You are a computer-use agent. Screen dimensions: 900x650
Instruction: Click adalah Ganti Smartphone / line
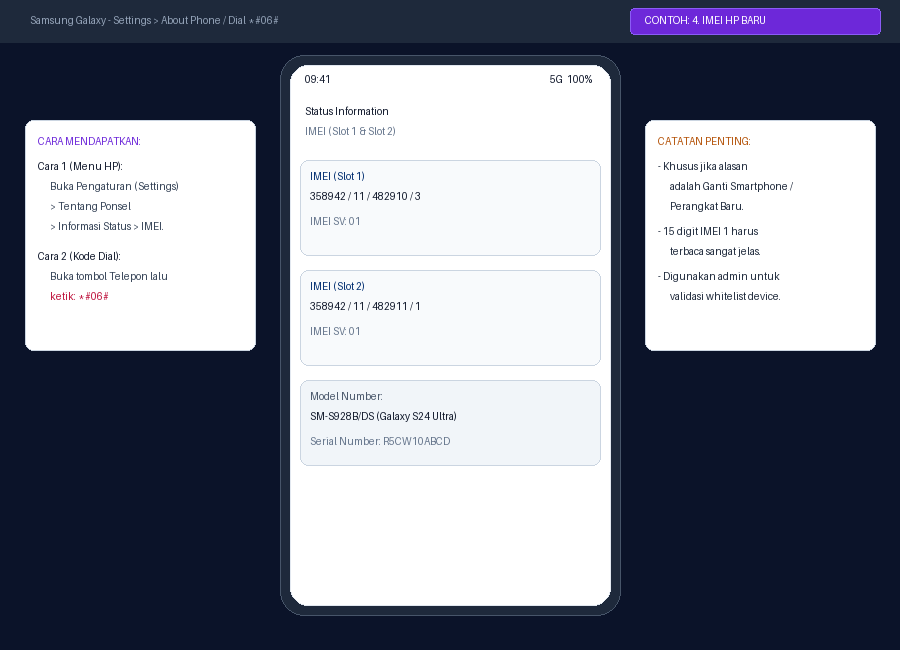pos(731,187)
